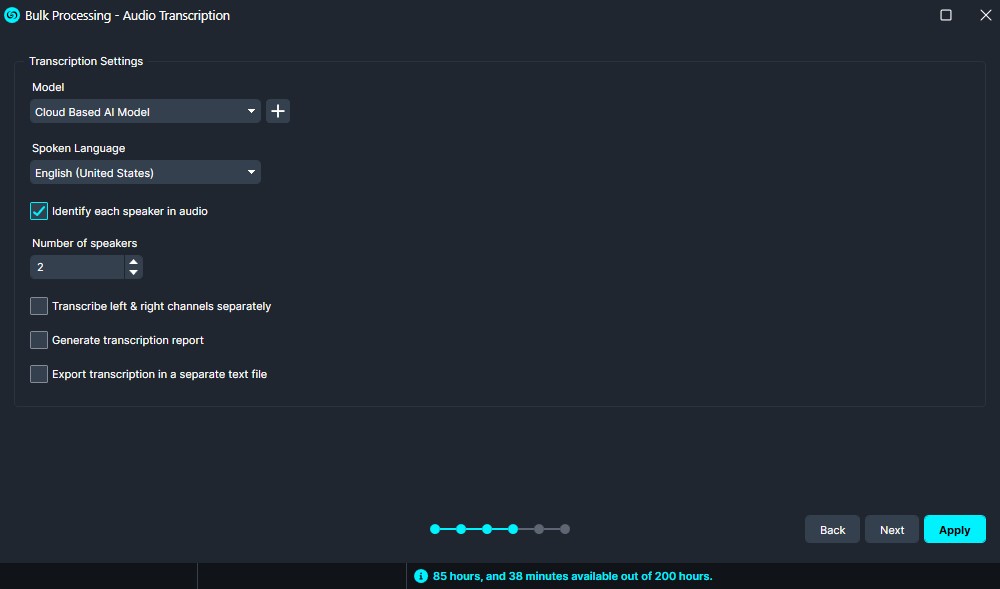Screen dimensions: 1000x589
Task: Open the Cloud Based AI Model selector
Action: click(x=145, y=111)
